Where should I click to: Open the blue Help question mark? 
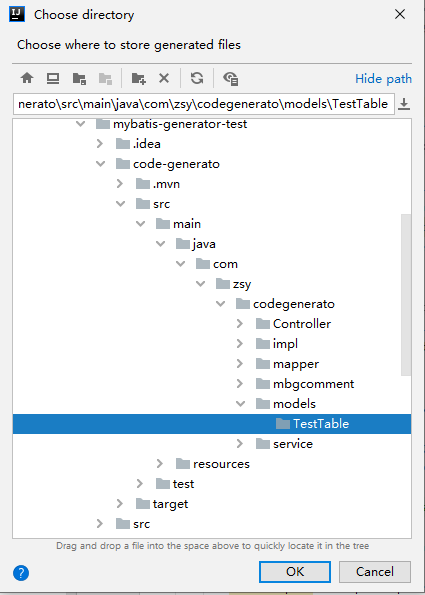(x=21, y=573)
